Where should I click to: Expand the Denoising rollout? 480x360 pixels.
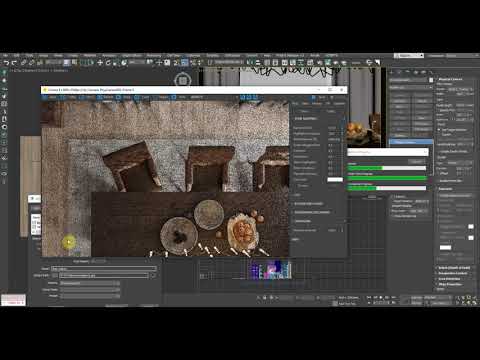(303, 221)
